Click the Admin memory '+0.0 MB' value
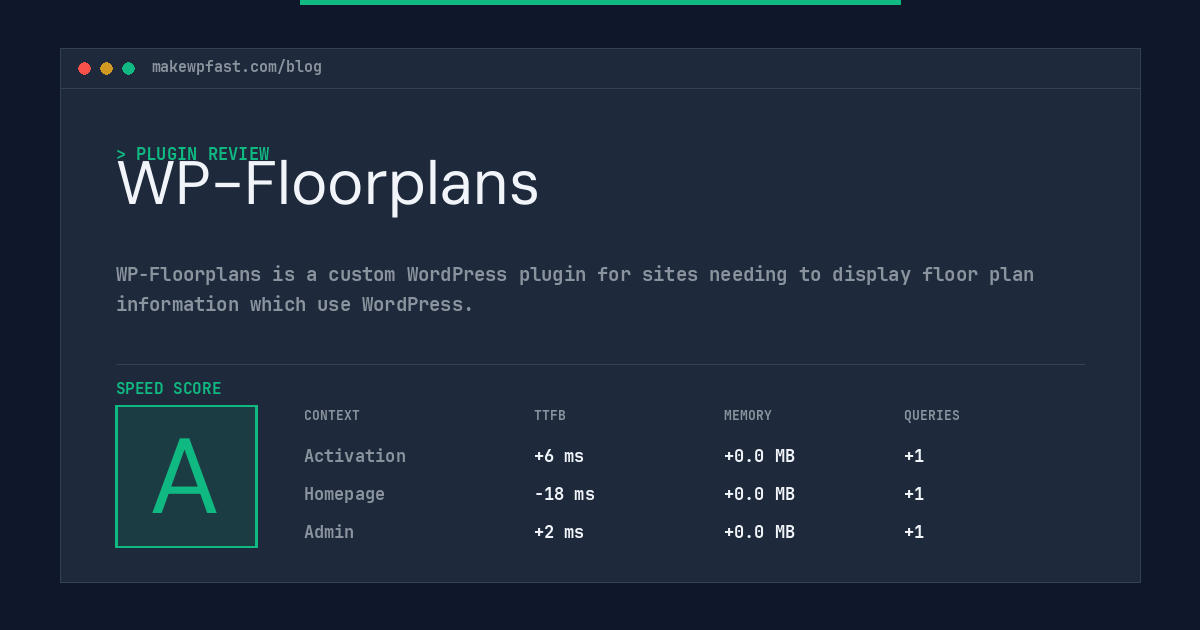Screen dimensions: 1200x630 (759, 532)
